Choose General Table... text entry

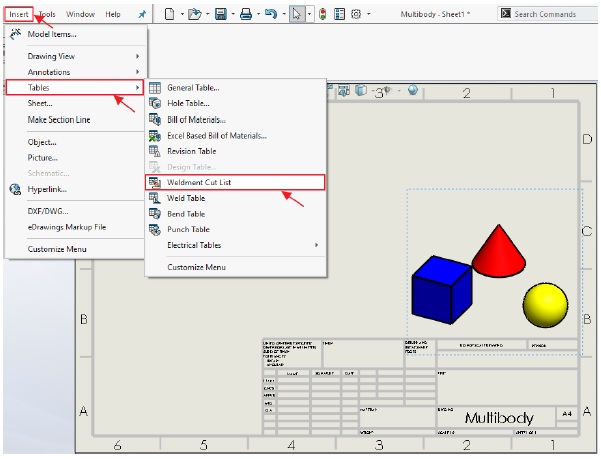[193, 88]
